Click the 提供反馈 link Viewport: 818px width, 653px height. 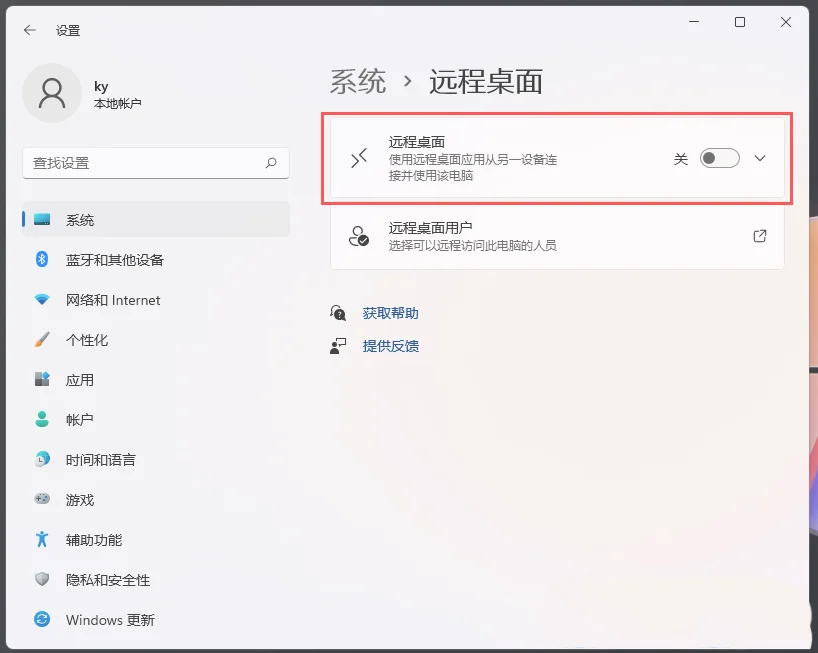click(390, 346)
